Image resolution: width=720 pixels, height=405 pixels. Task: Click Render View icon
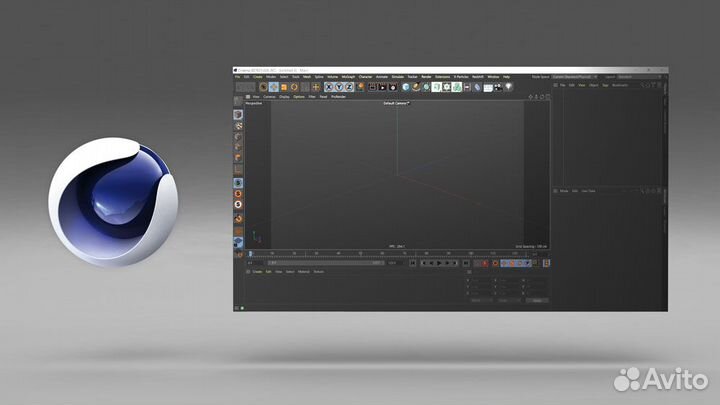pos(372,87)
